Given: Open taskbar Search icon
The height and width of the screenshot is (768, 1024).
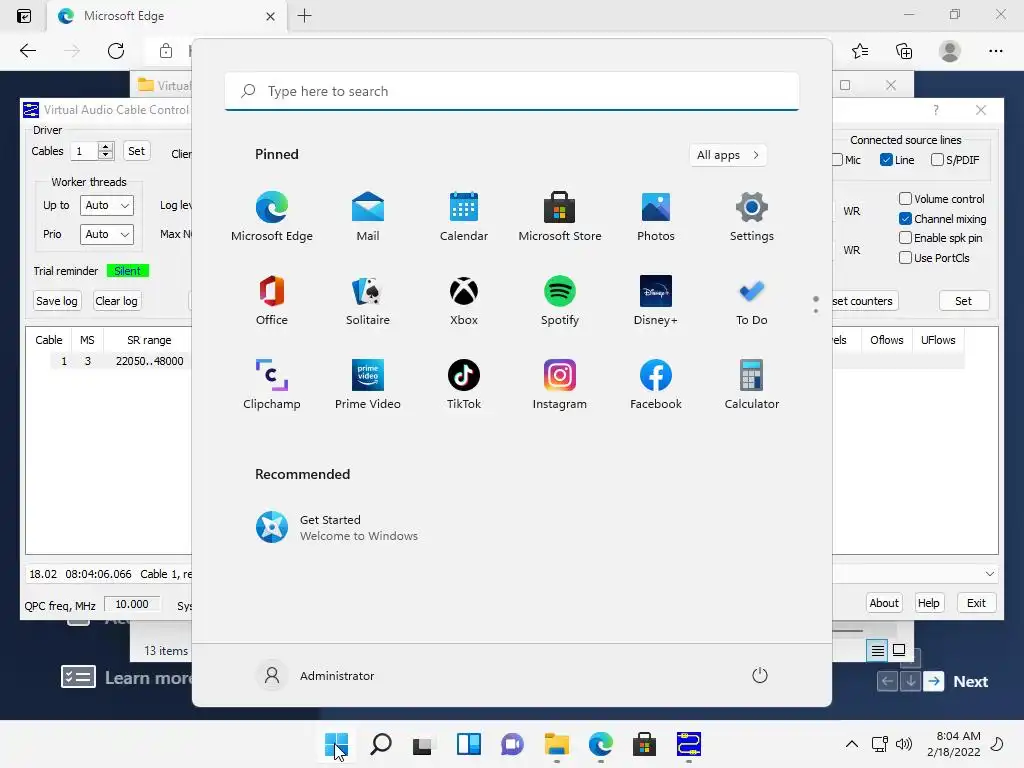Looking at the screenshot, I should click(381, 744).
